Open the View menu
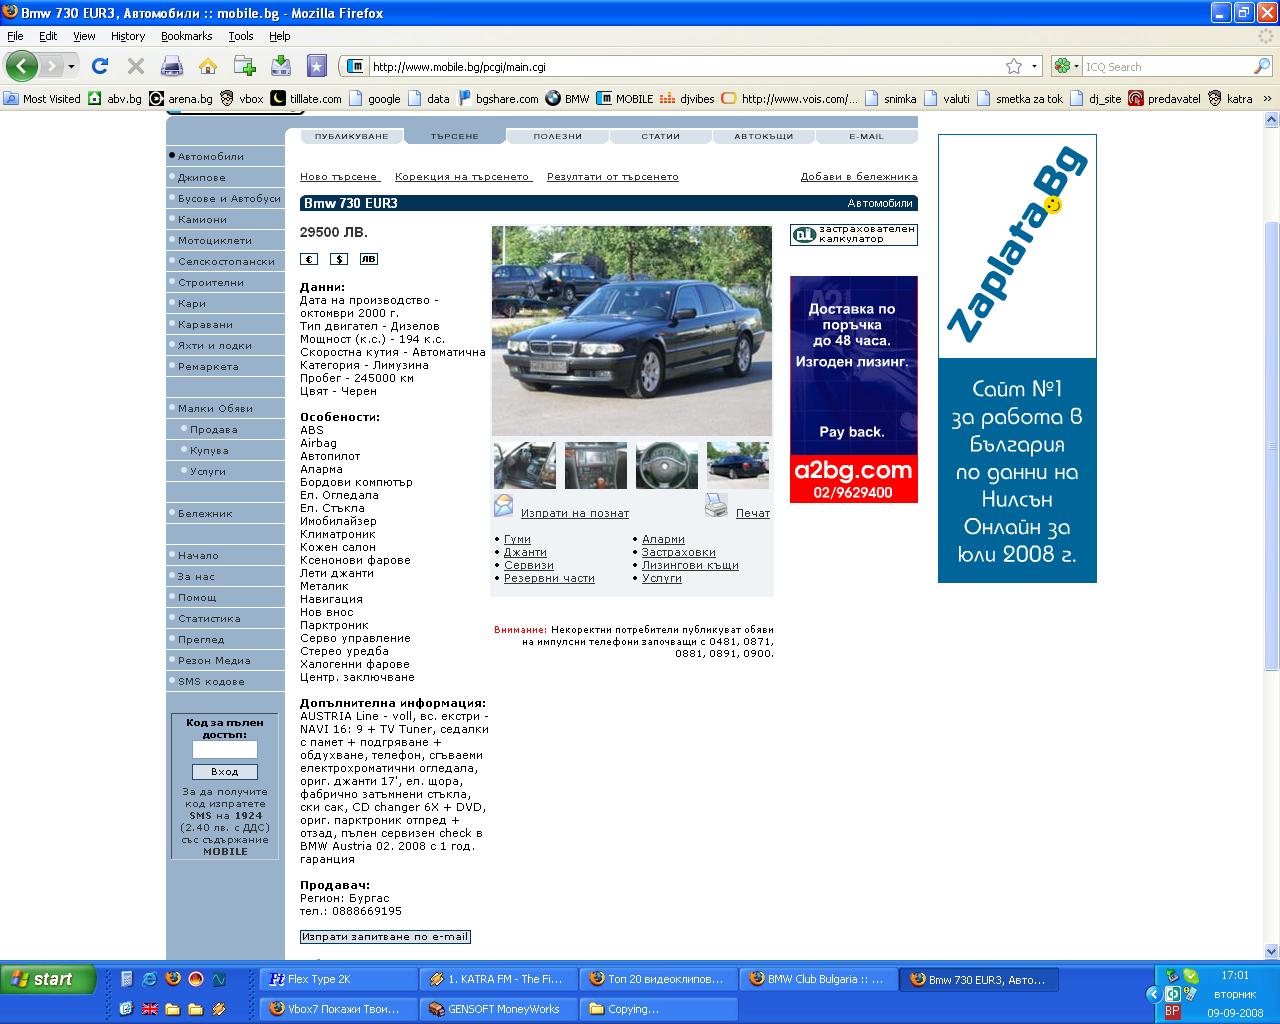 (x=84, y=36)
